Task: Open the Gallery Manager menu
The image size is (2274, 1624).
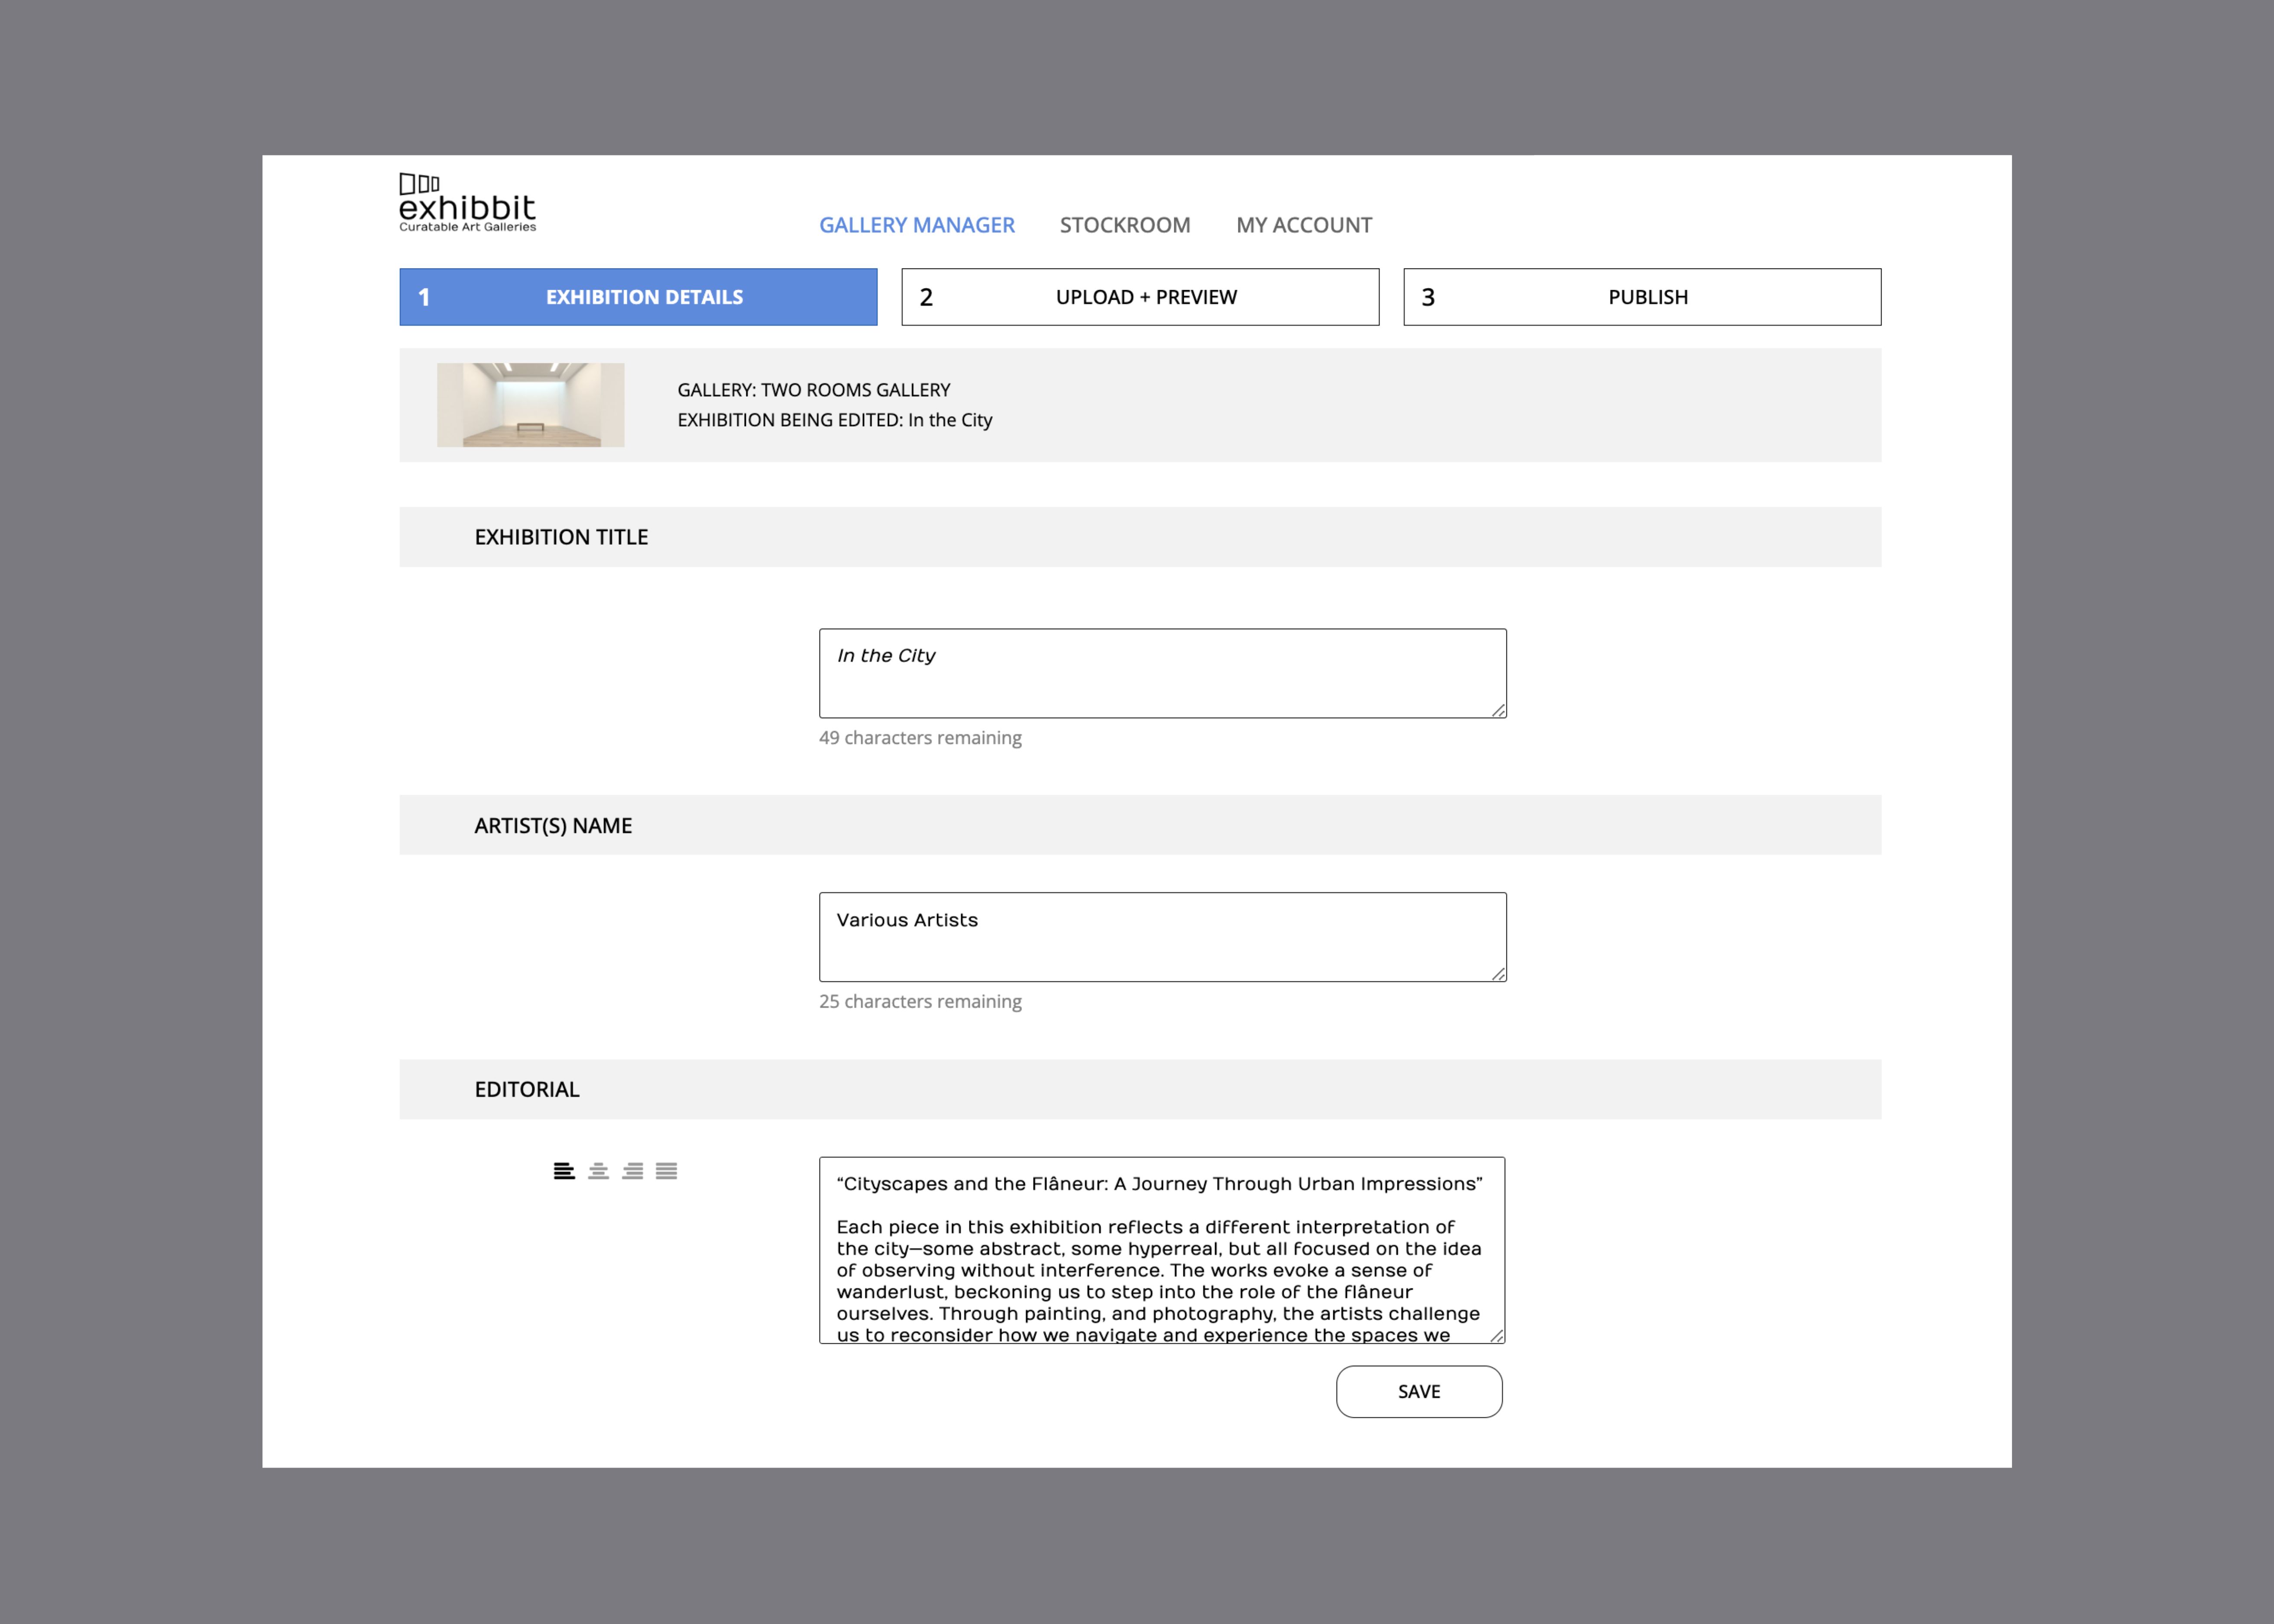Action: tap(916, 225)
